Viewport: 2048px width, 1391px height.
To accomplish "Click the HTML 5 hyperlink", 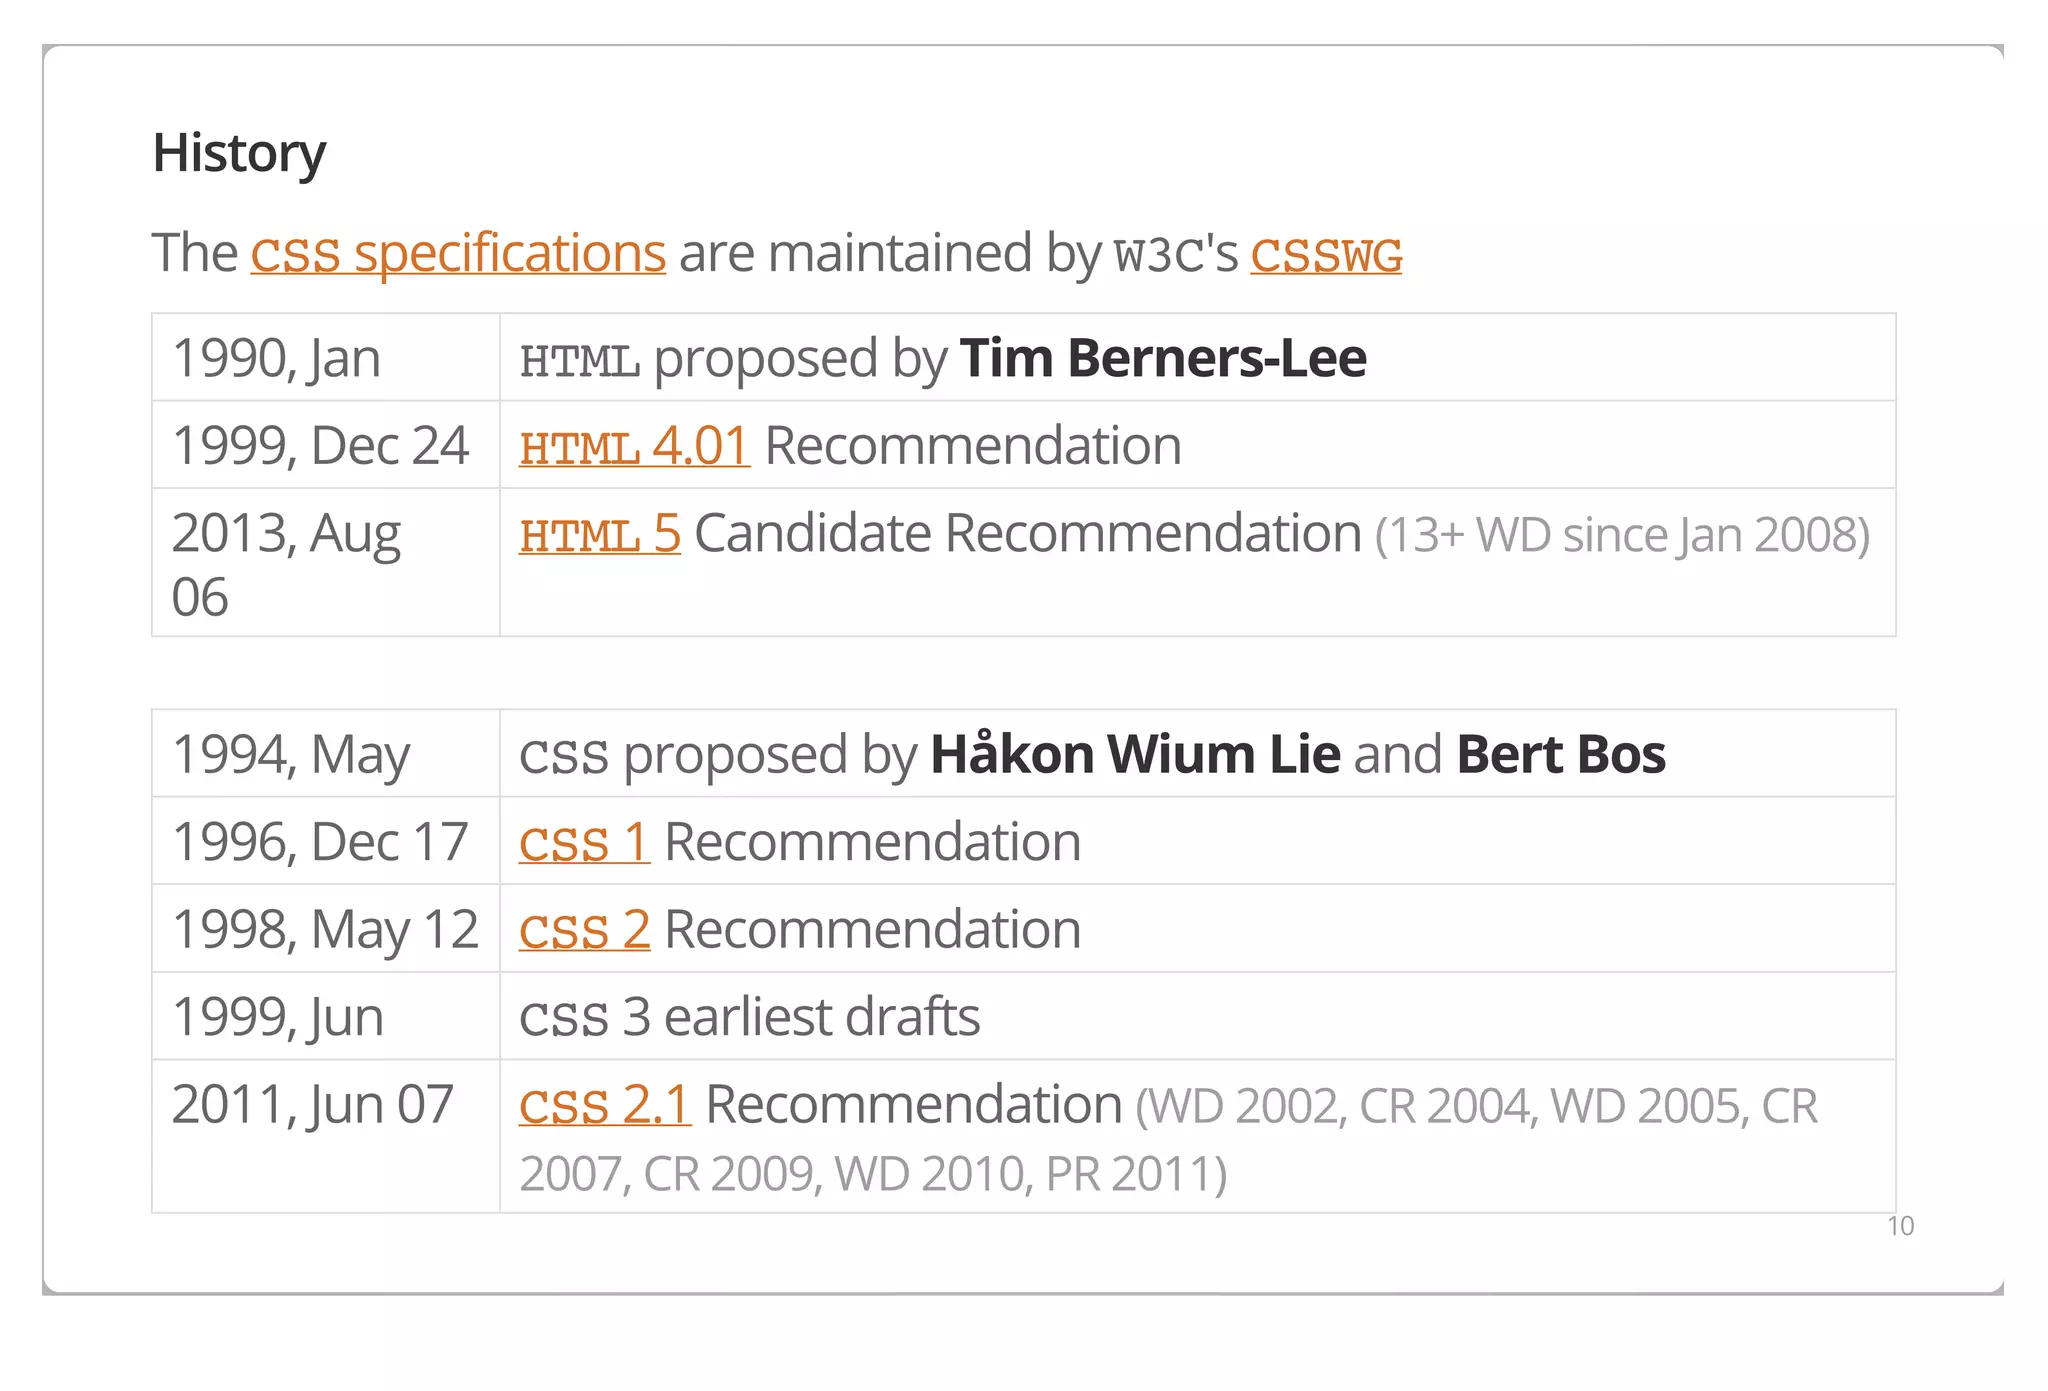I will tap(599, 534).
